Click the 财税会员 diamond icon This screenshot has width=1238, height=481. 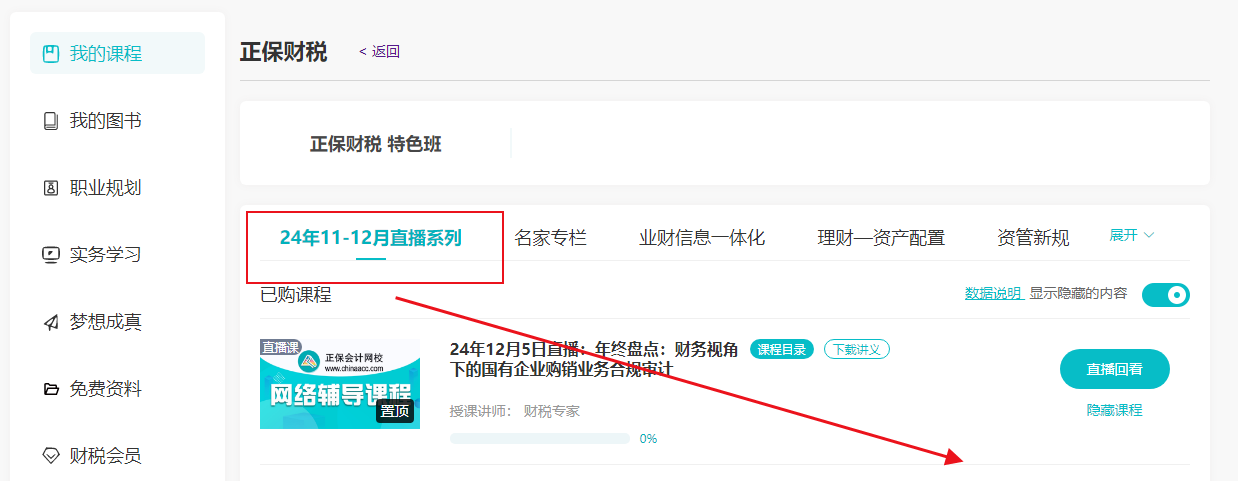coord(51,456)
